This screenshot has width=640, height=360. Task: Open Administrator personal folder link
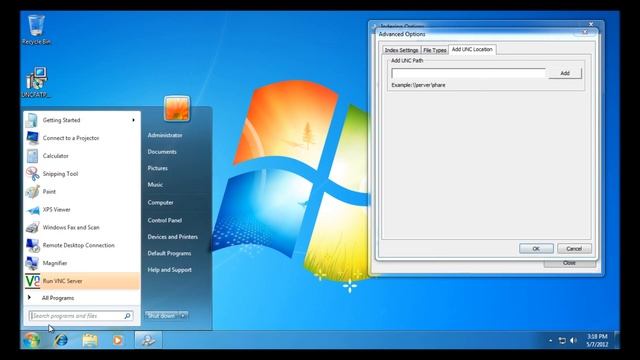165,135
